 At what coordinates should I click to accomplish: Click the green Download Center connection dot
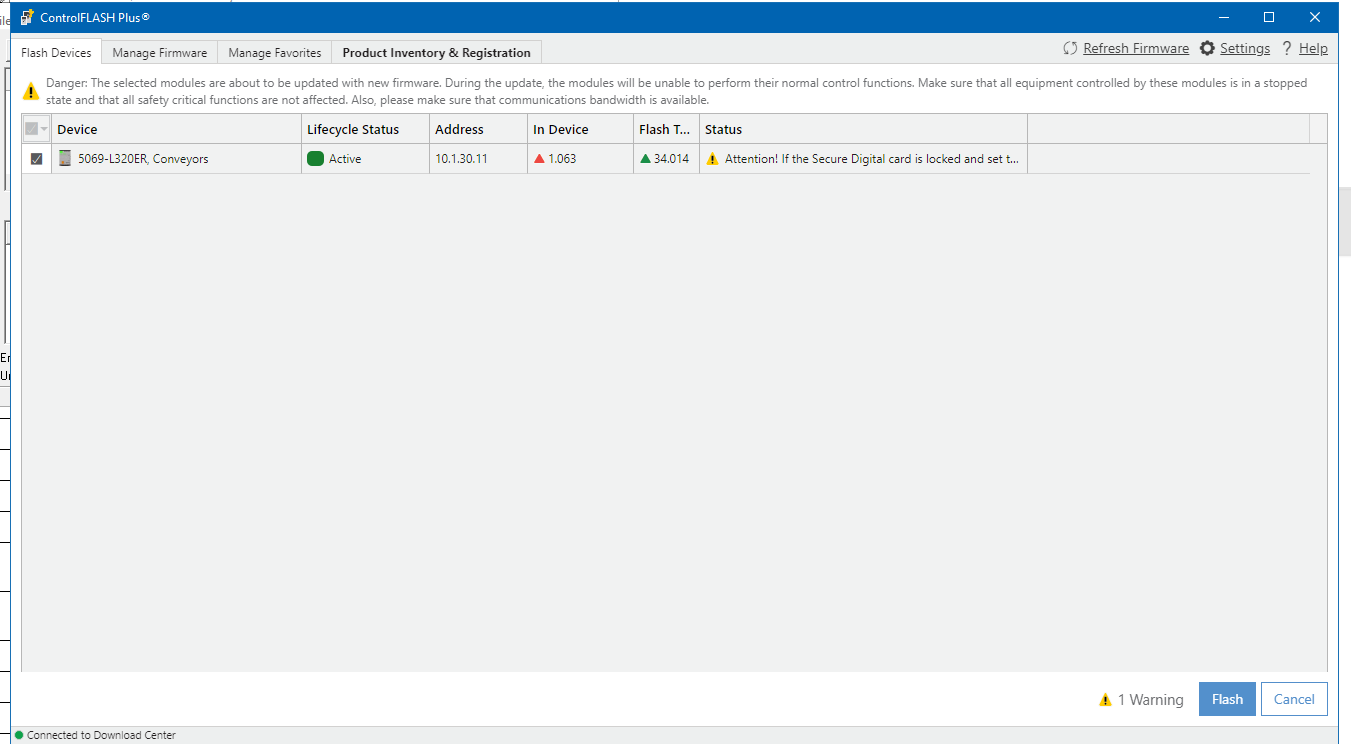tap(19, 735)
